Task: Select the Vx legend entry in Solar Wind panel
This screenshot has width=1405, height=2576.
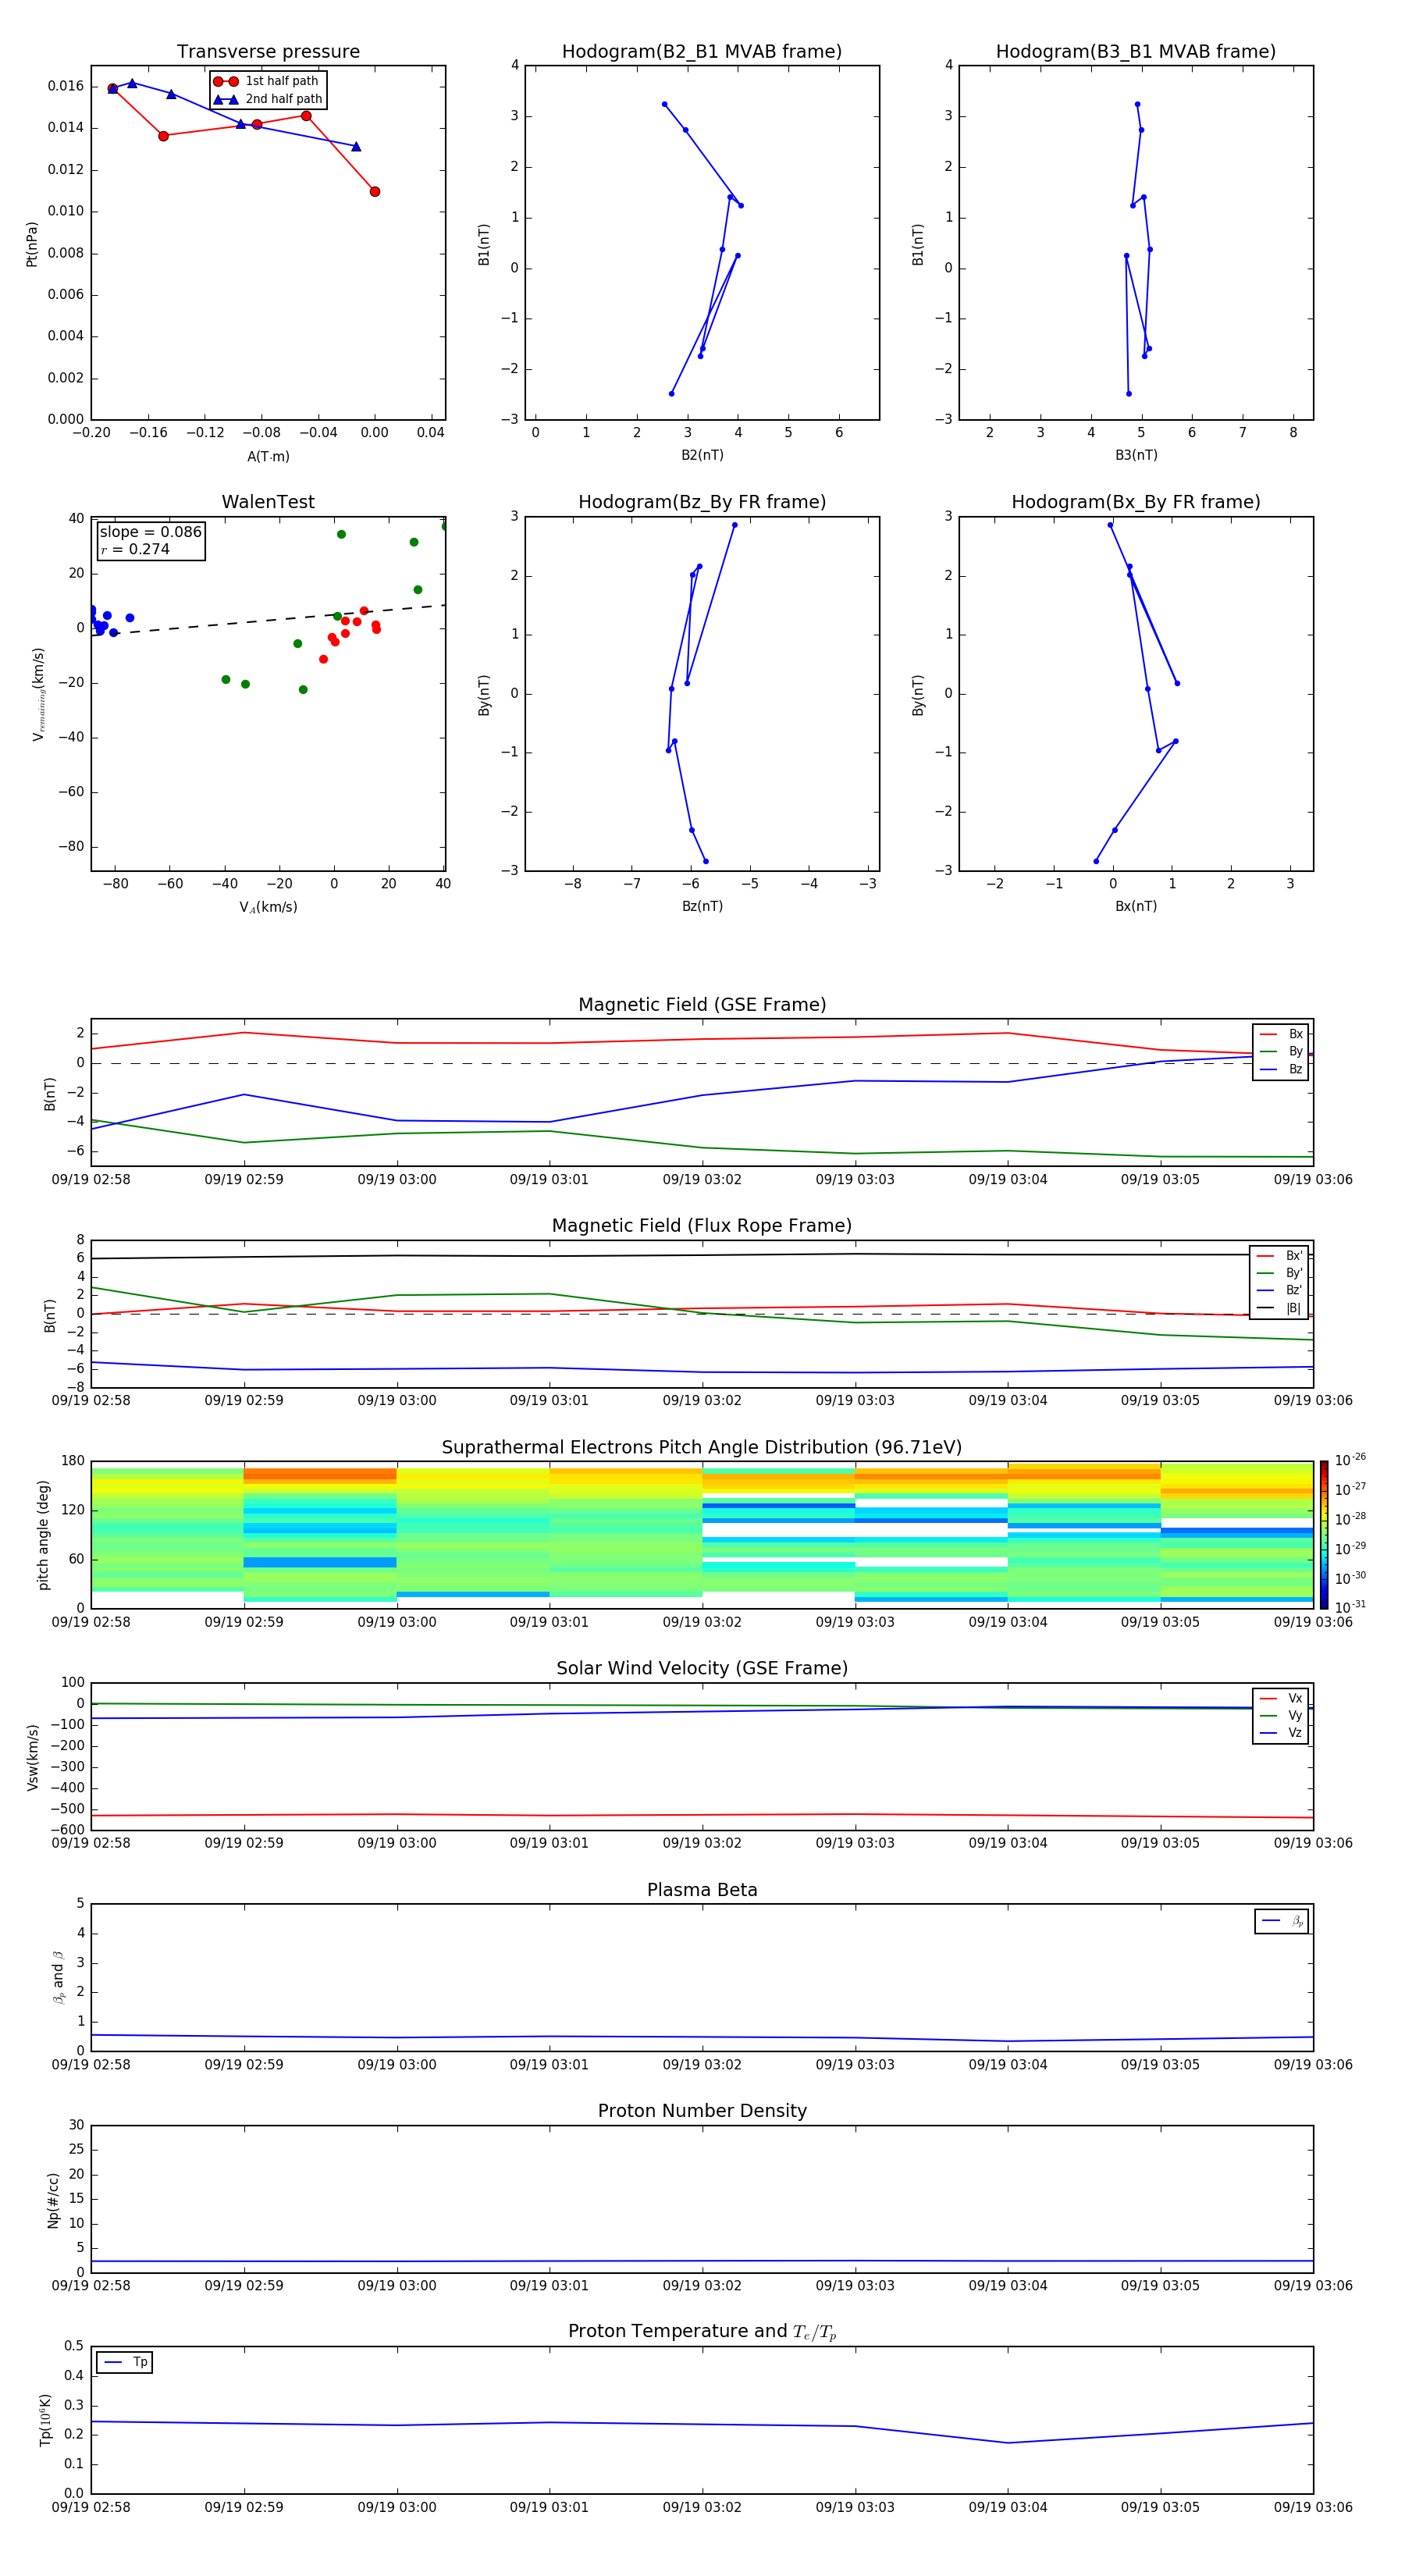Action: [x=1281, y=1698]
